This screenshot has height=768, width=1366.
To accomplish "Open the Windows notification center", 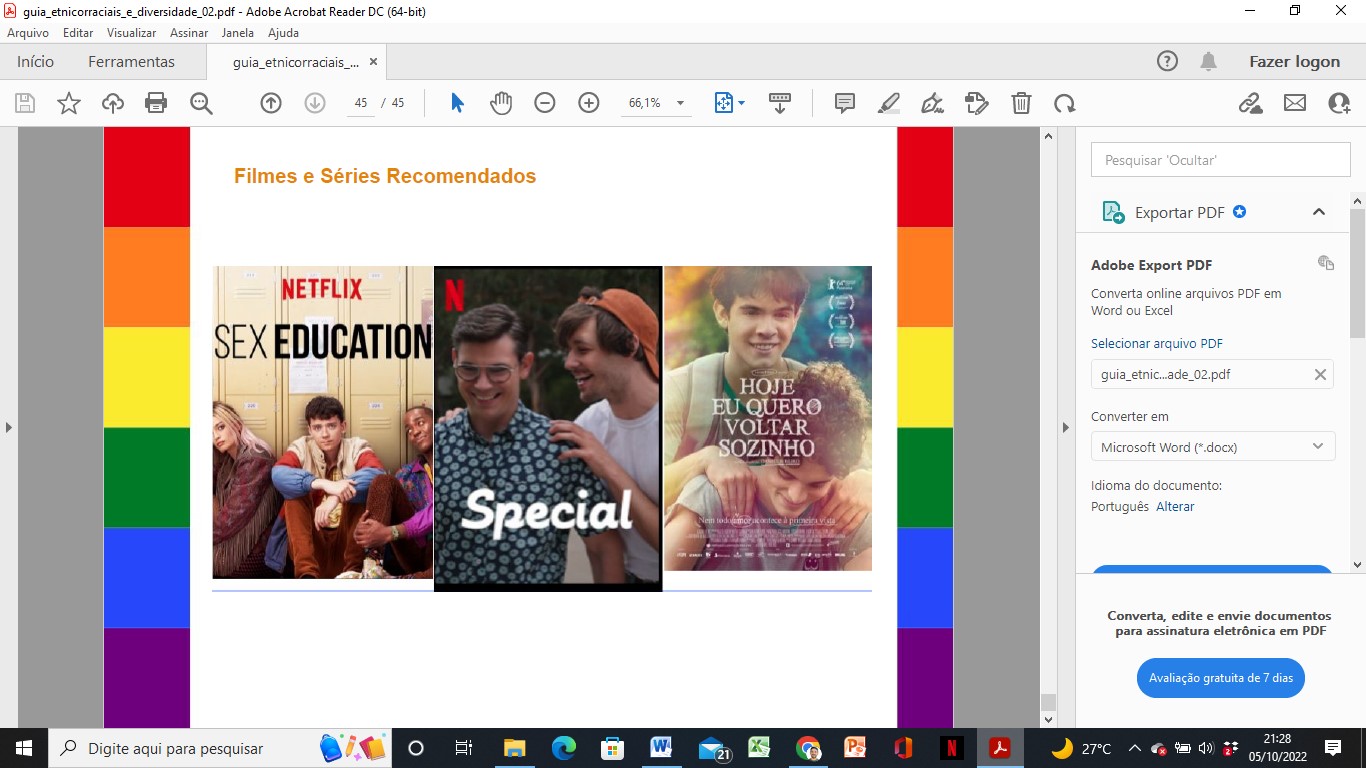I will coord(1333,748).
